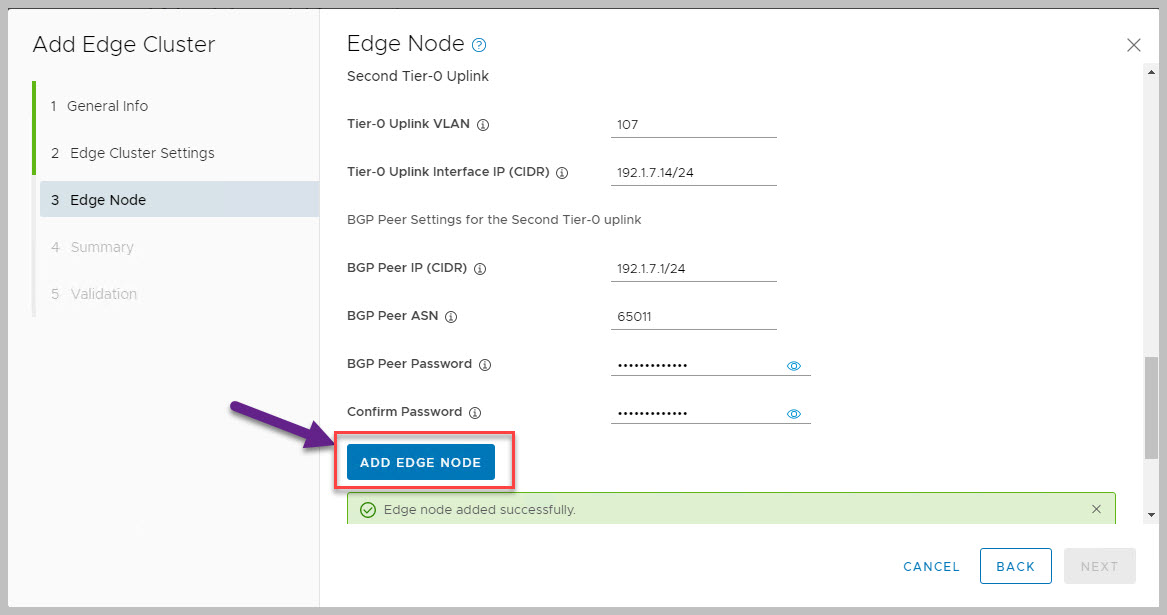Click the BGP Peer ASN field
This screenshot has height=615, width=1167.
tap(693, 317)
